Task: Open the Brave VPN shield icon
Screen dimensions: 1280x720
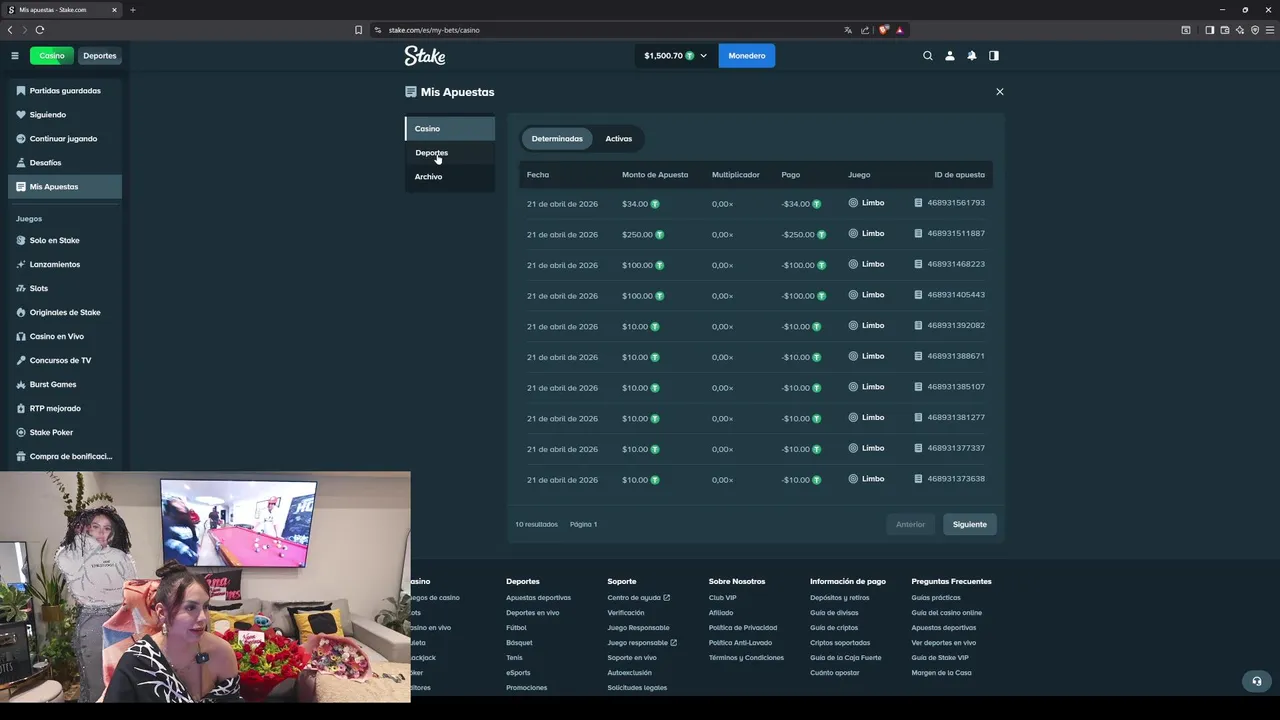Action: 1255,30
